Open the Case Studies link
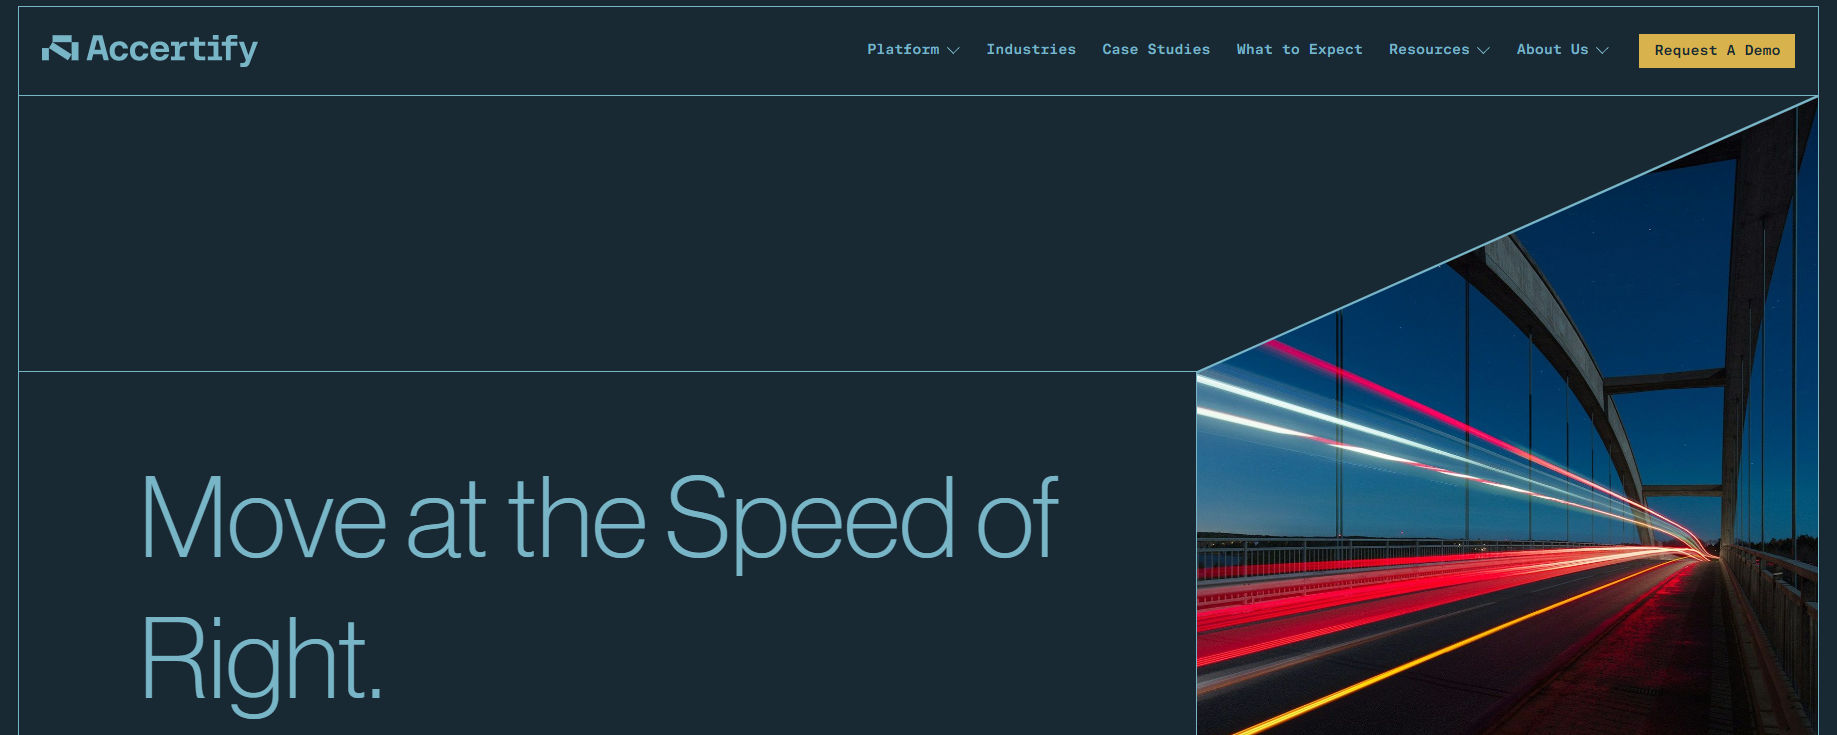The image size is (1837, 735). 1156,49
